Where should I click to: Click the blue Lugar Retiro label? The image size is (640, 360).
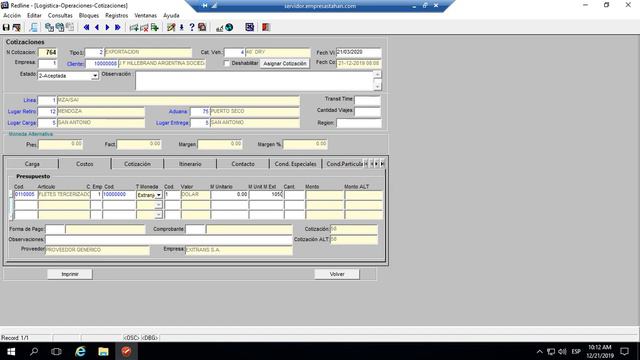tap(22, 111)
